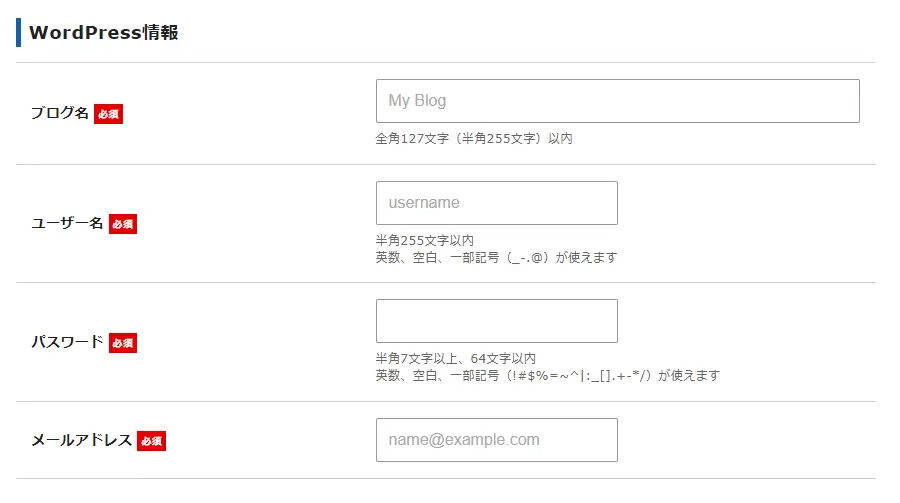Screen dimensions: 900x503
Task: Click the ユーザー名 field label
Action: coord(67,224)
